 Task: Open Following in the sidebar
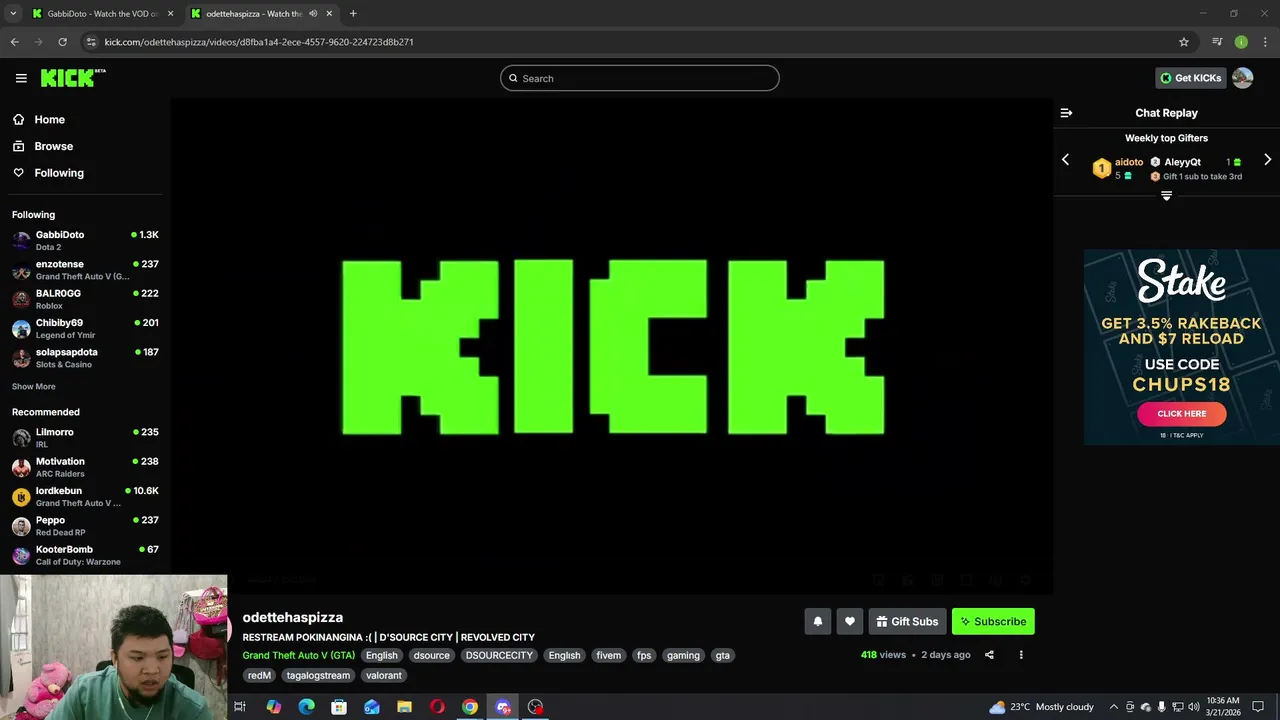point(59,173)
